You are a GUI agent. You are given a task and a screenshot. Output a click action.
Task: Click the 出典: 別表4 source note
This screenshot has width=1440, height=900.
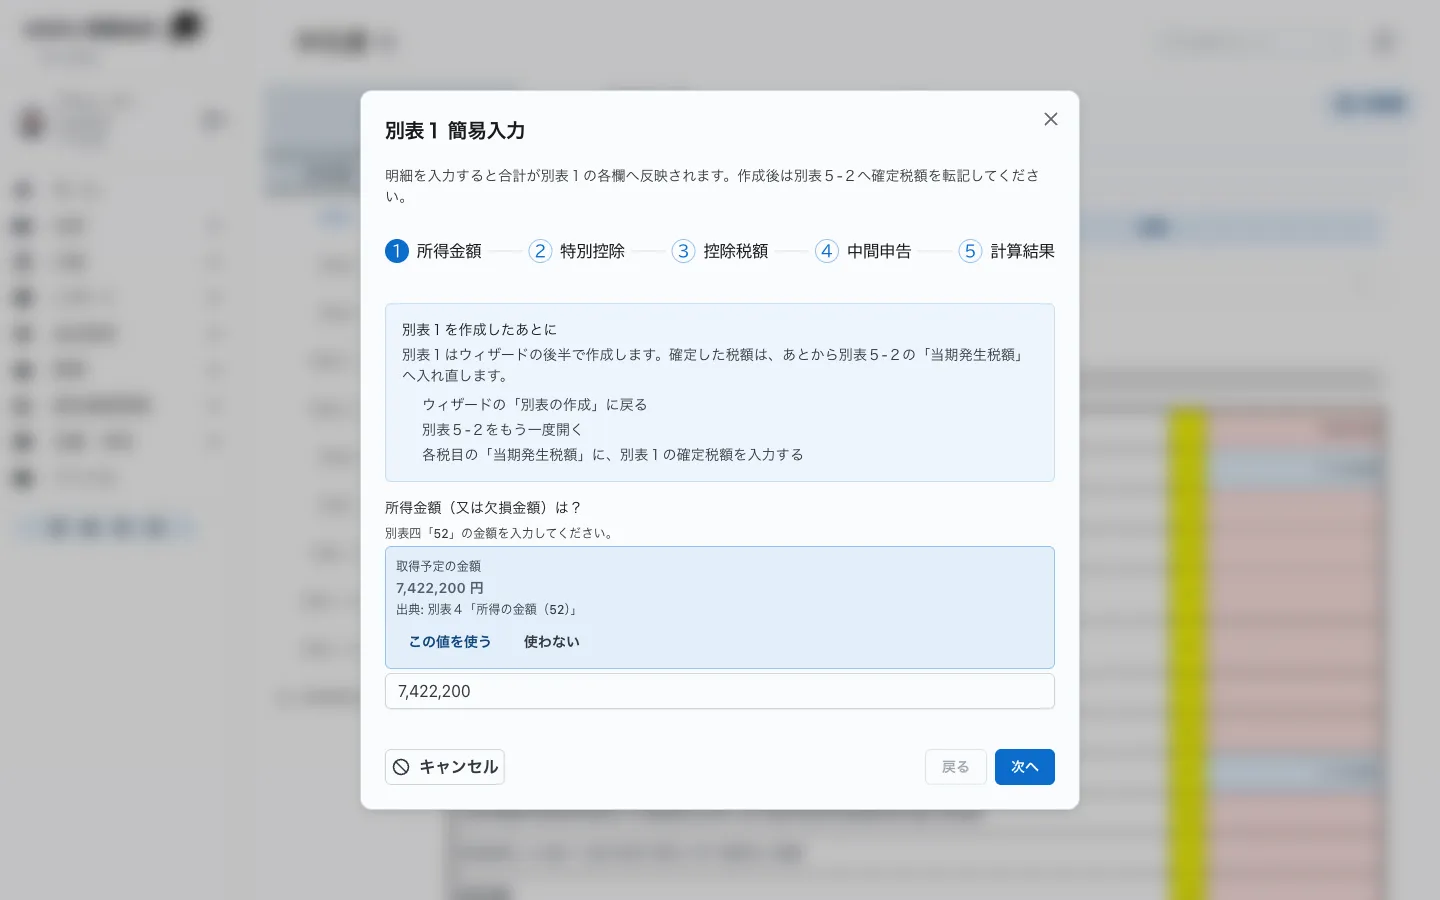tap(487, 609)
